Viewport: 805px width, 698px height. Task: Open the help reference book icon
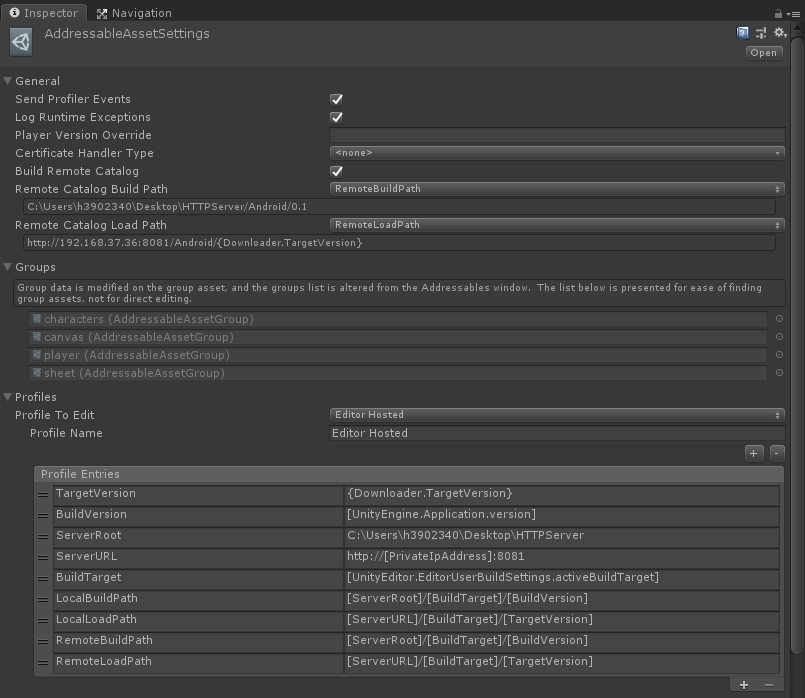coord(742,33)
